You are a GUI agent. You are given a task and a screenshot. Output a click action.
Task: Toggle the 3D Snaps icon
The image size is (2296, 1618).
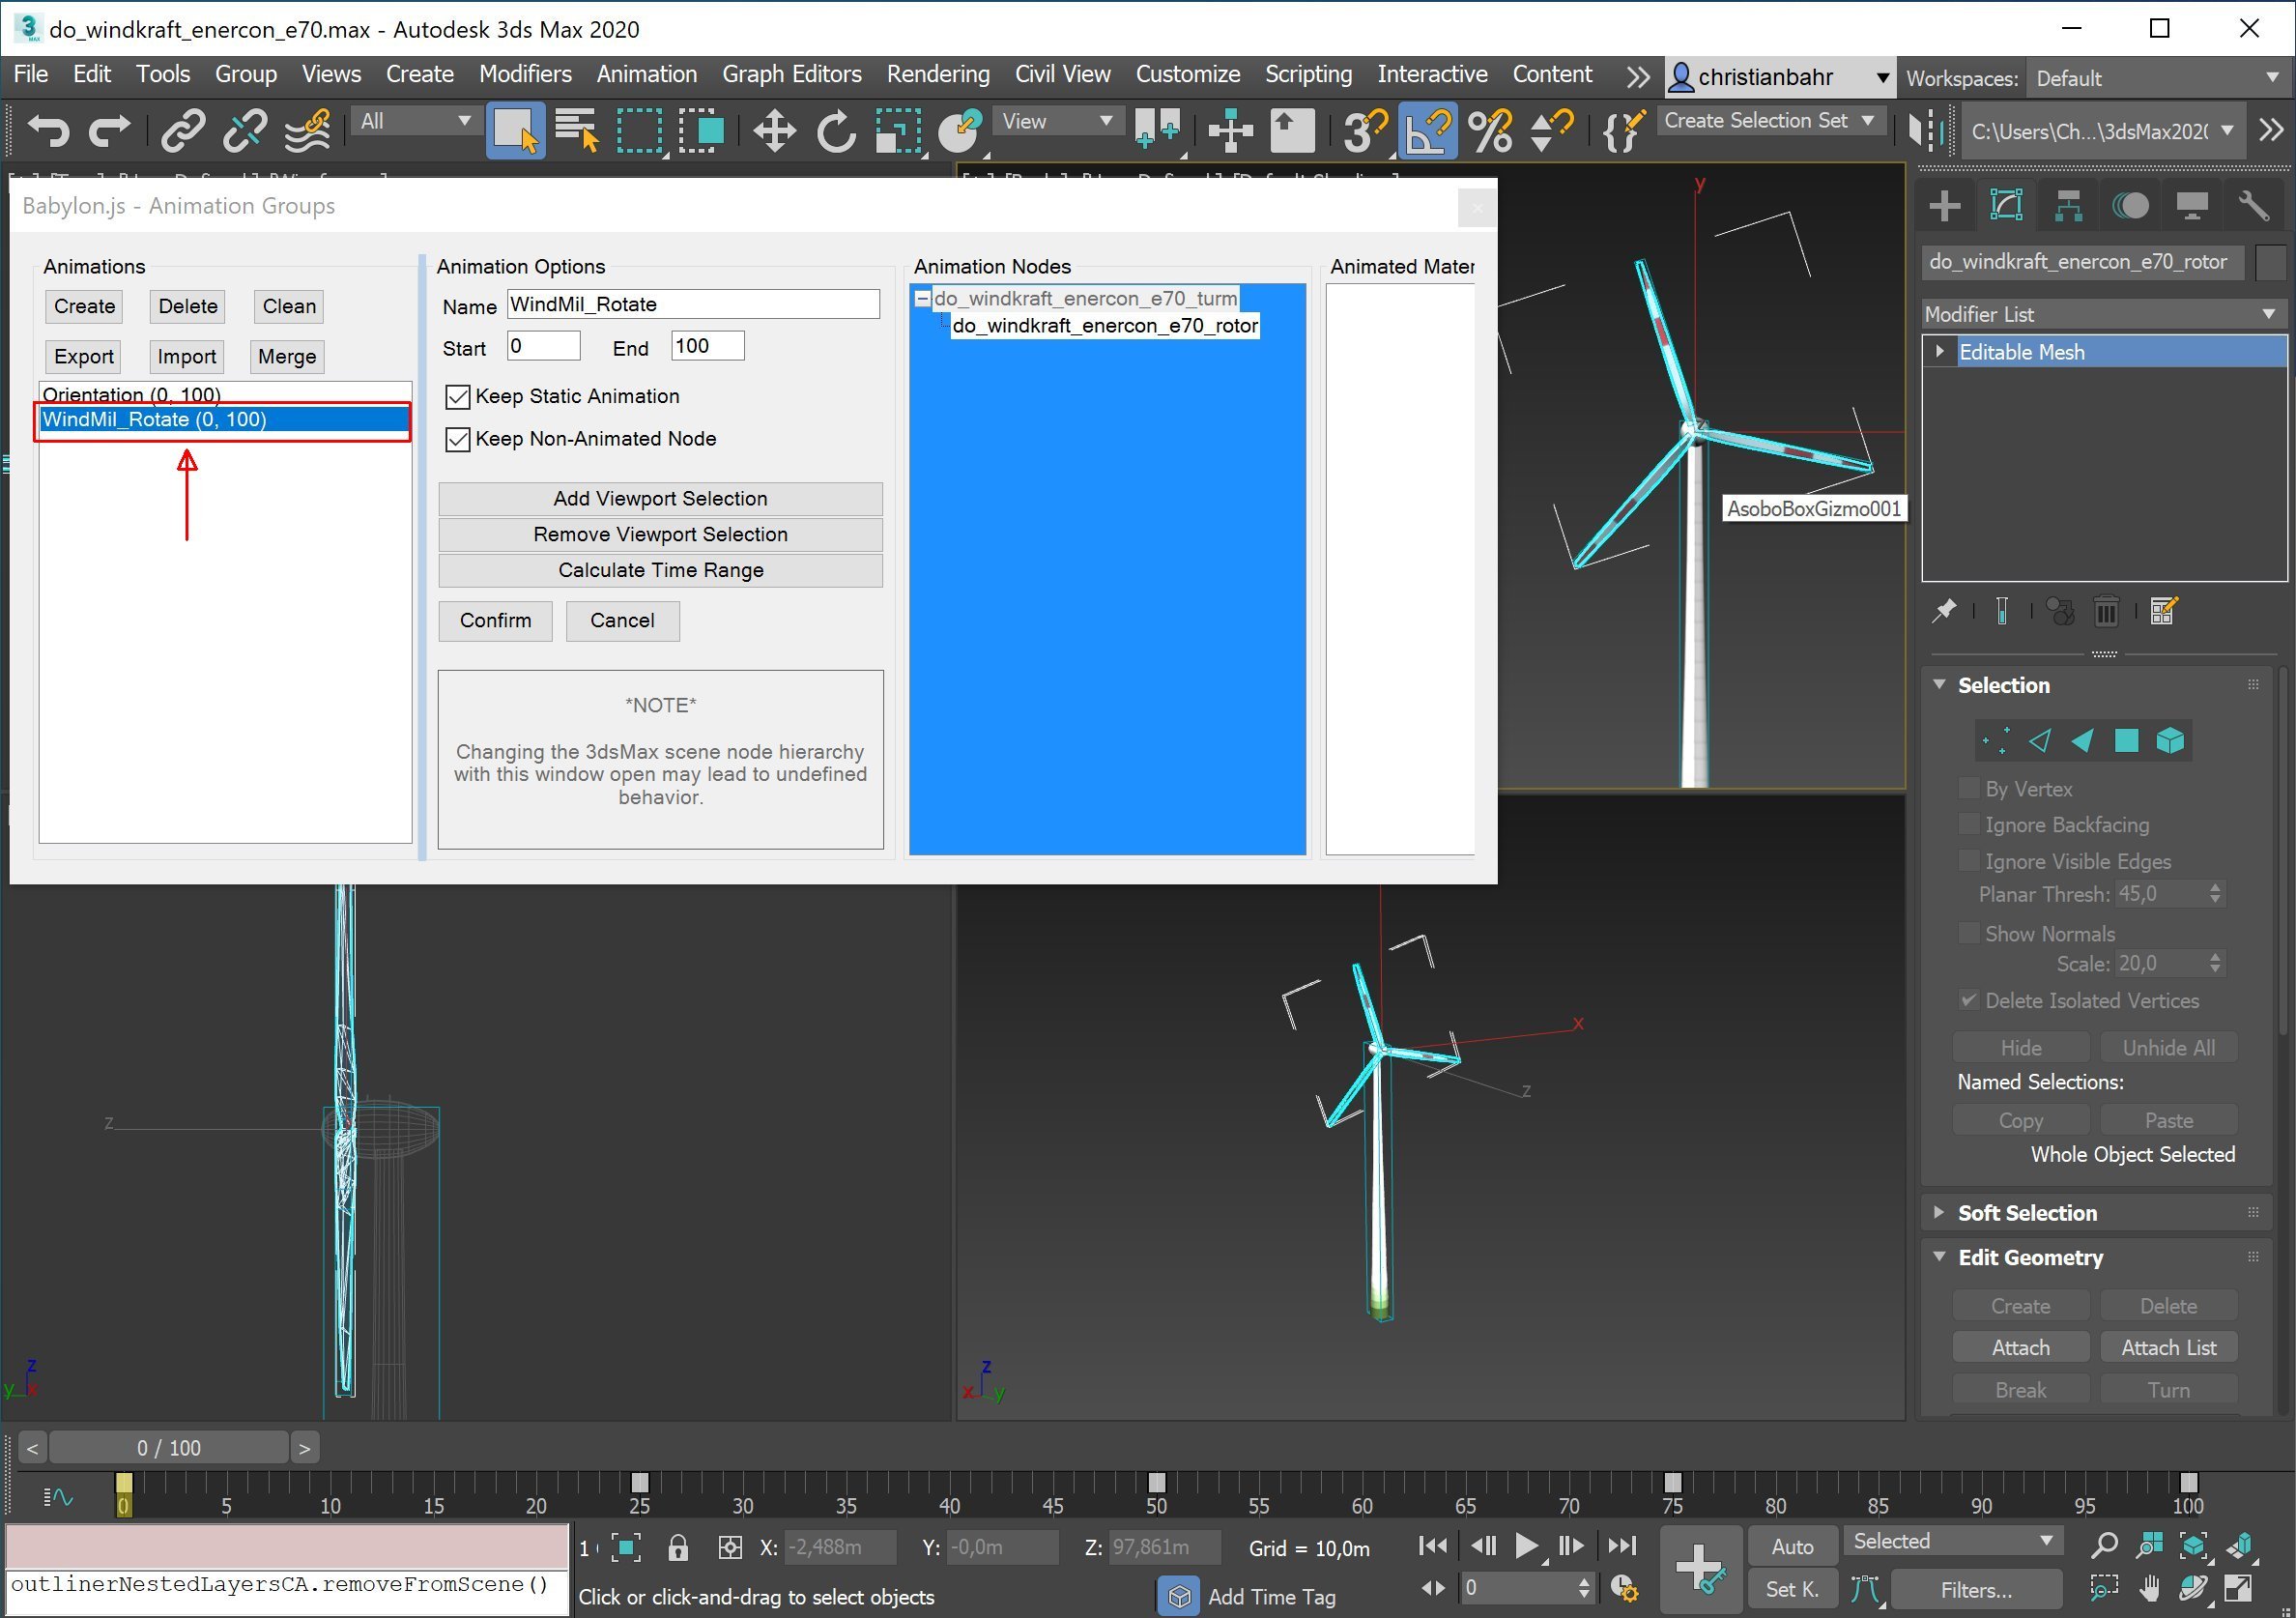click(x=1366, y=130)
